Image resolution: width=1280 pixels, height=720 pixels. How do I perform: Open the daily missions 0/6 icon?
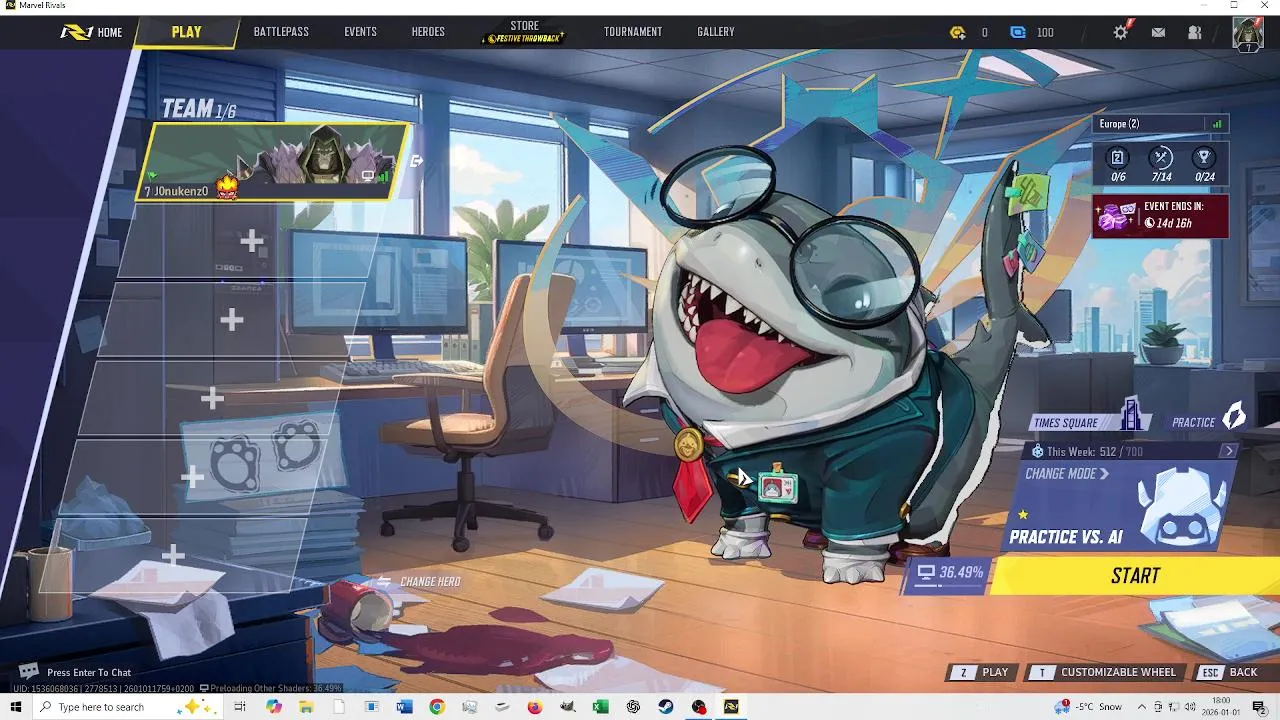(1118, 157)
